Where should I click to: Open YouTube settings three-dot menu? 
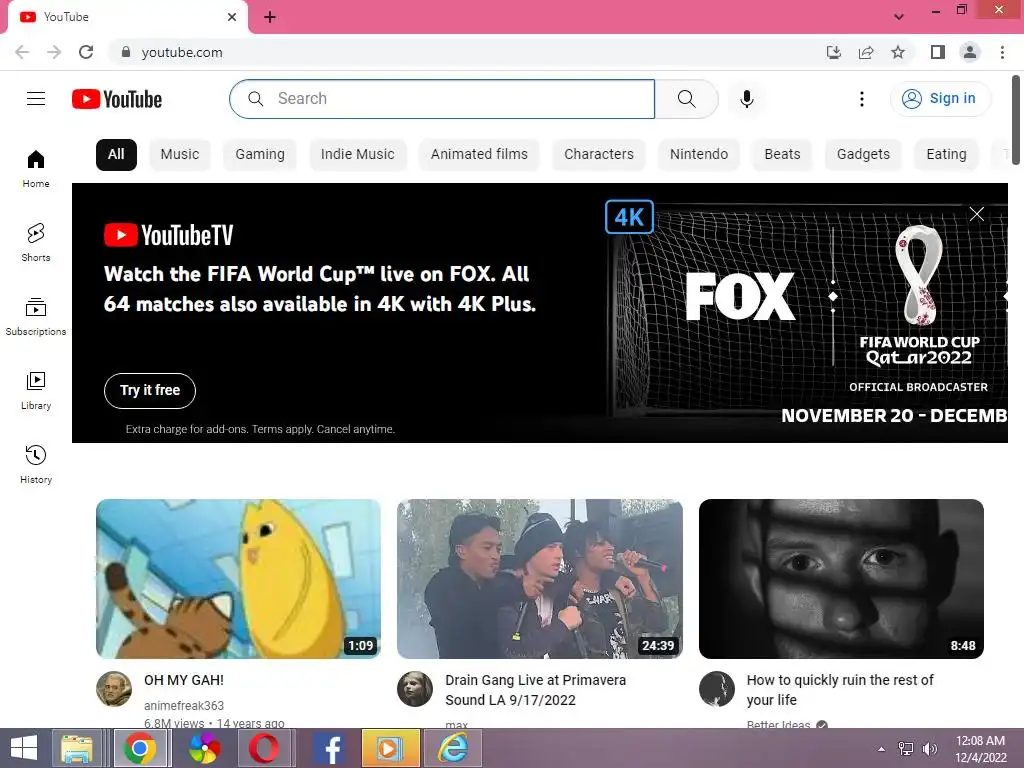(862, 99)
